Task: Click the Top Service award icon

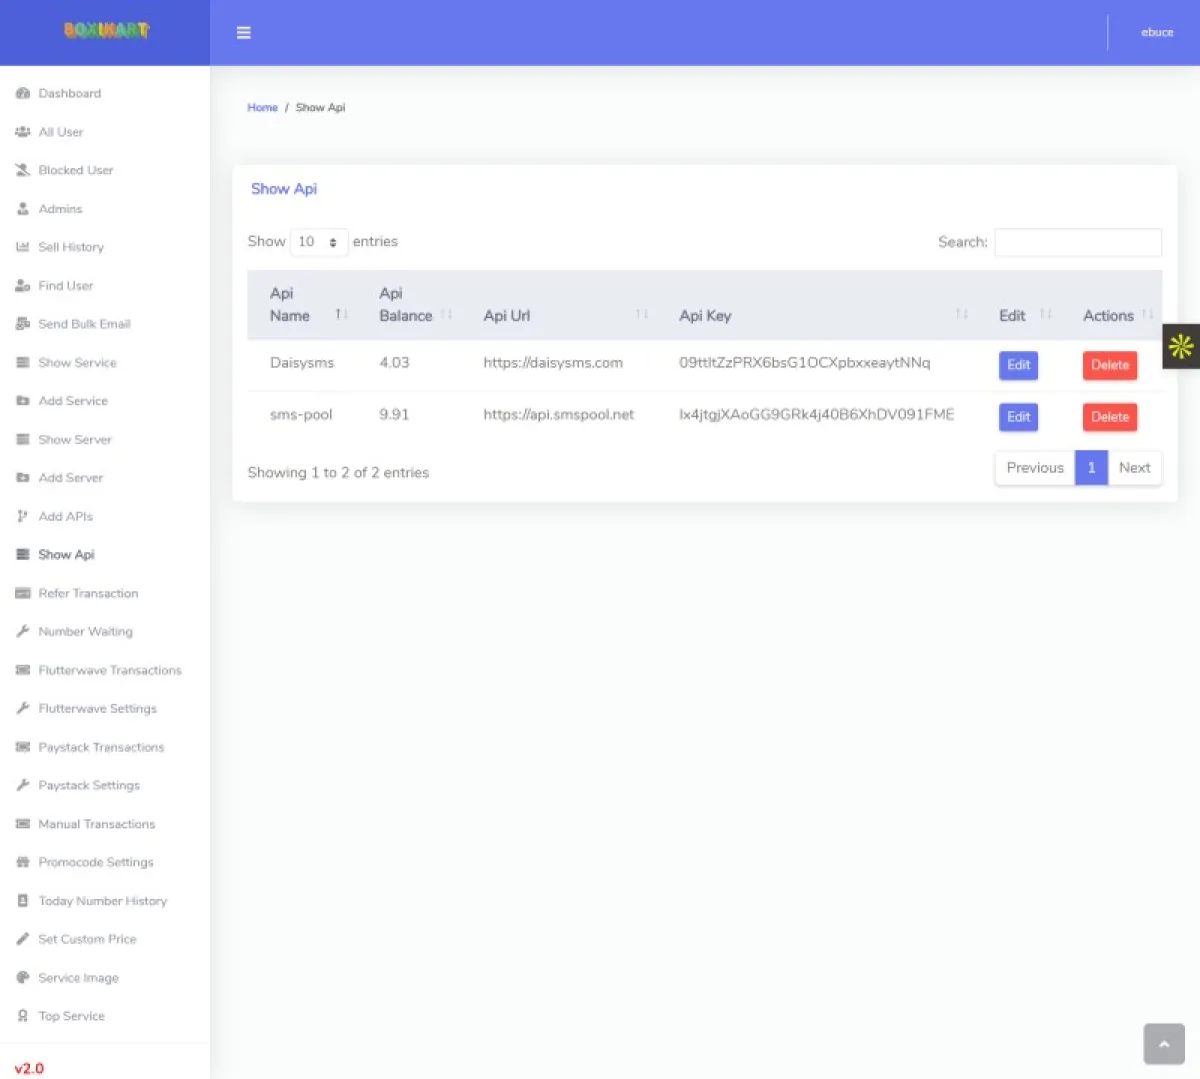Action: pos(23,1016)
